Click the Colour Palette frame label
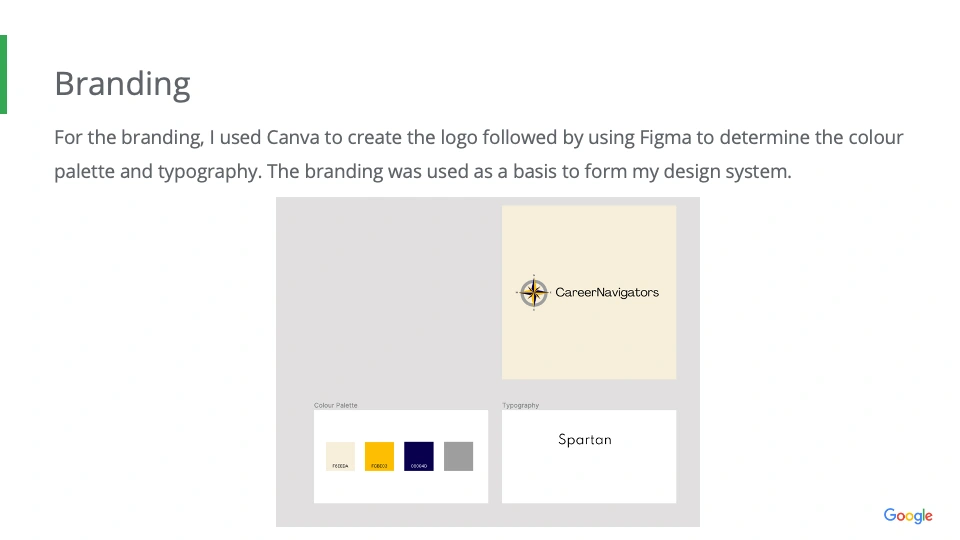 (x=336, y=405)
